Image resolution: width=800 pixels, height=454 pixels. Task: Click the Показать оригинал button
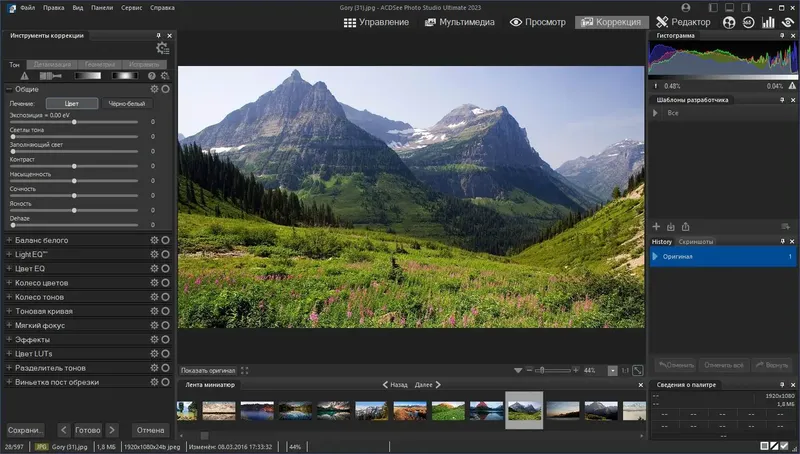[208, 371]
